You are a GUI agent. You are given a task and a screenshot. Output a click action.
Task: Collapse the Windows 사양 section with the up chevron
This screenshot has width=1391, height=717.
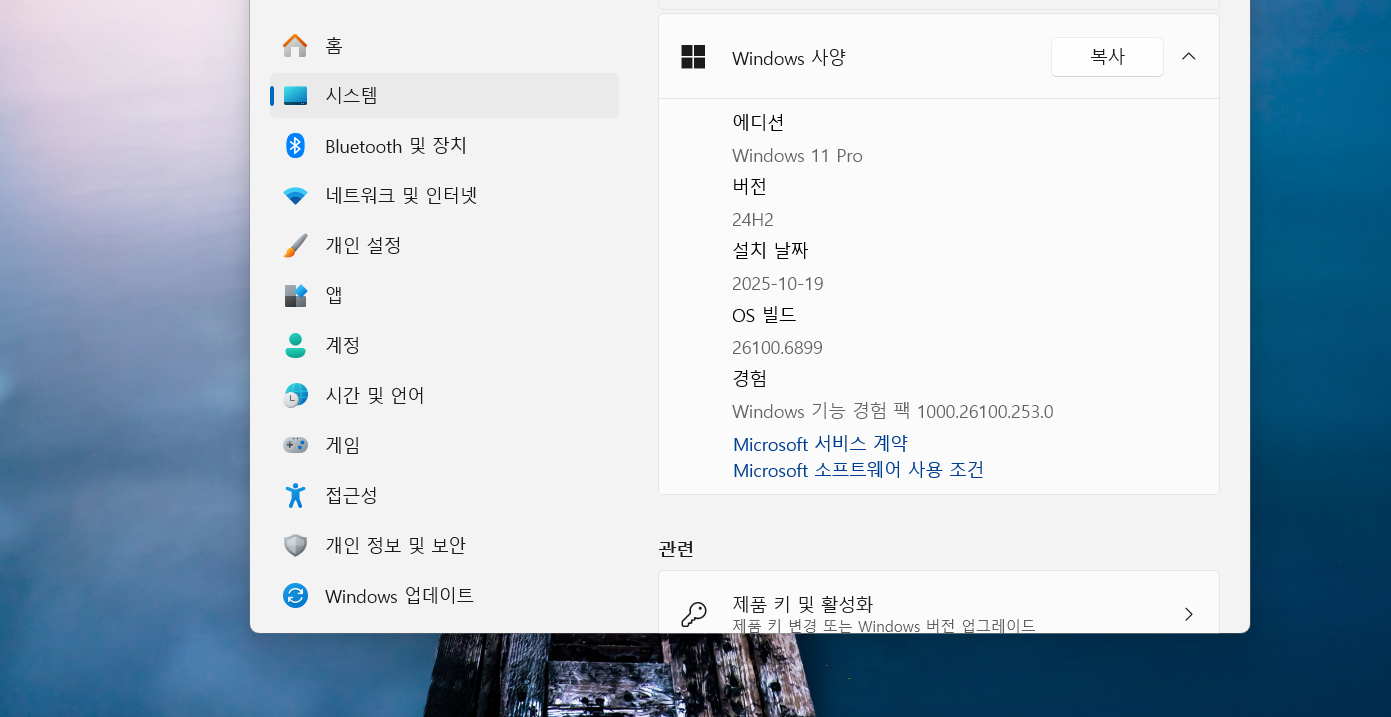point(1188,57)
